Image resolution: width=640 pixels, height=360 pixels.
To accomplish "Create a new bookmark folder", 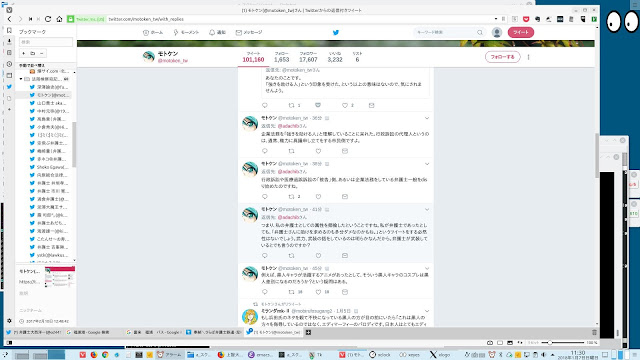I will click(x=33, y=53).
